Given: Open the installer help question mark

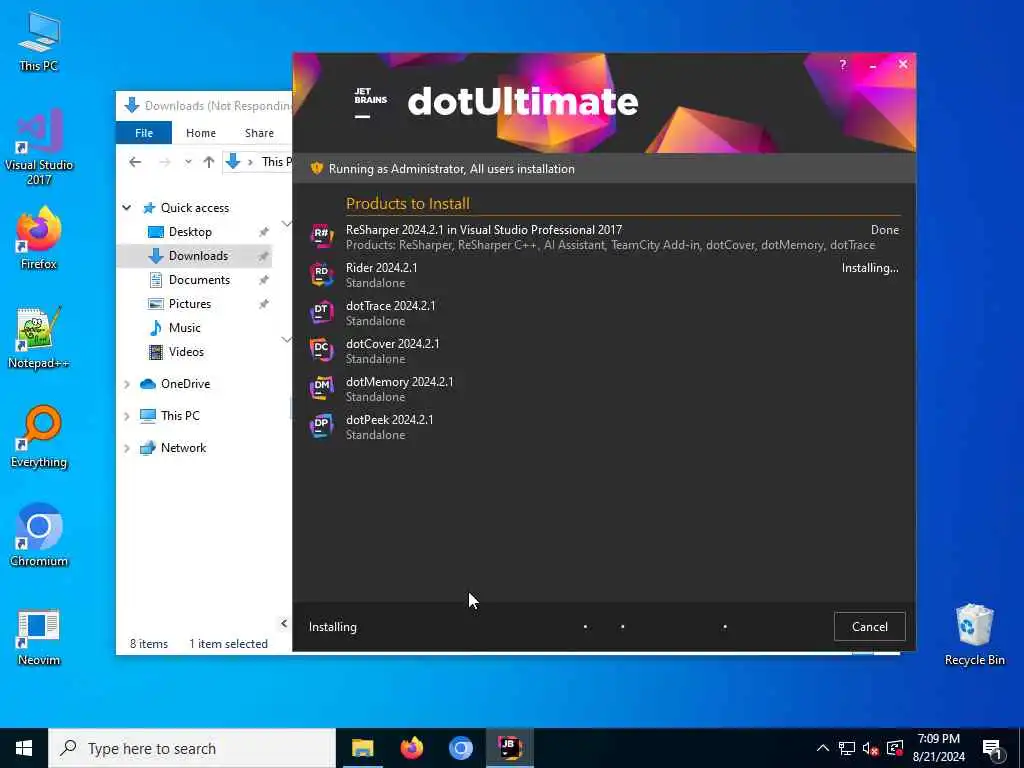Looking at the screenshot, I should 842,65.
